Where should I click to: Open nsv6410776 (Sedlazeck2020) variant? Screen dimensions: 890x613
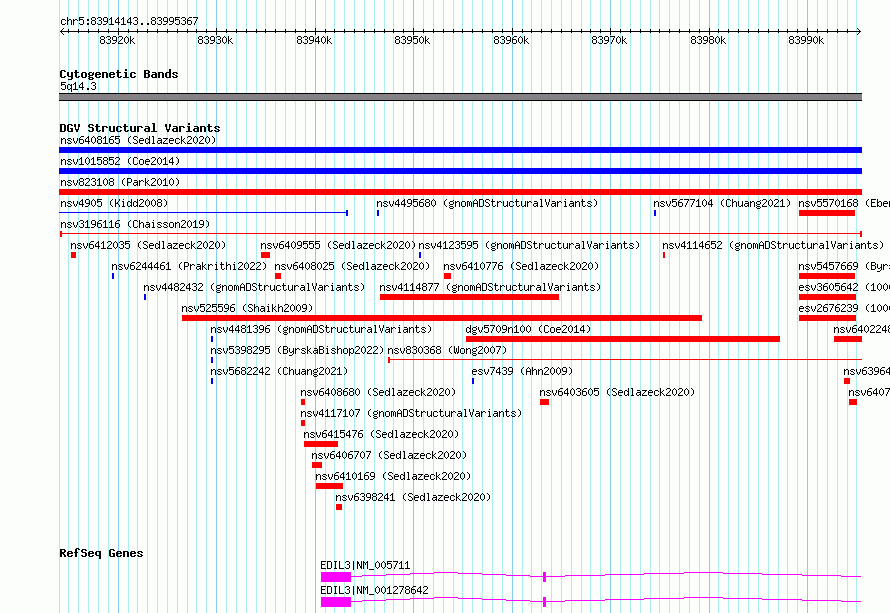pyautogui.click(x=521, y=266)
